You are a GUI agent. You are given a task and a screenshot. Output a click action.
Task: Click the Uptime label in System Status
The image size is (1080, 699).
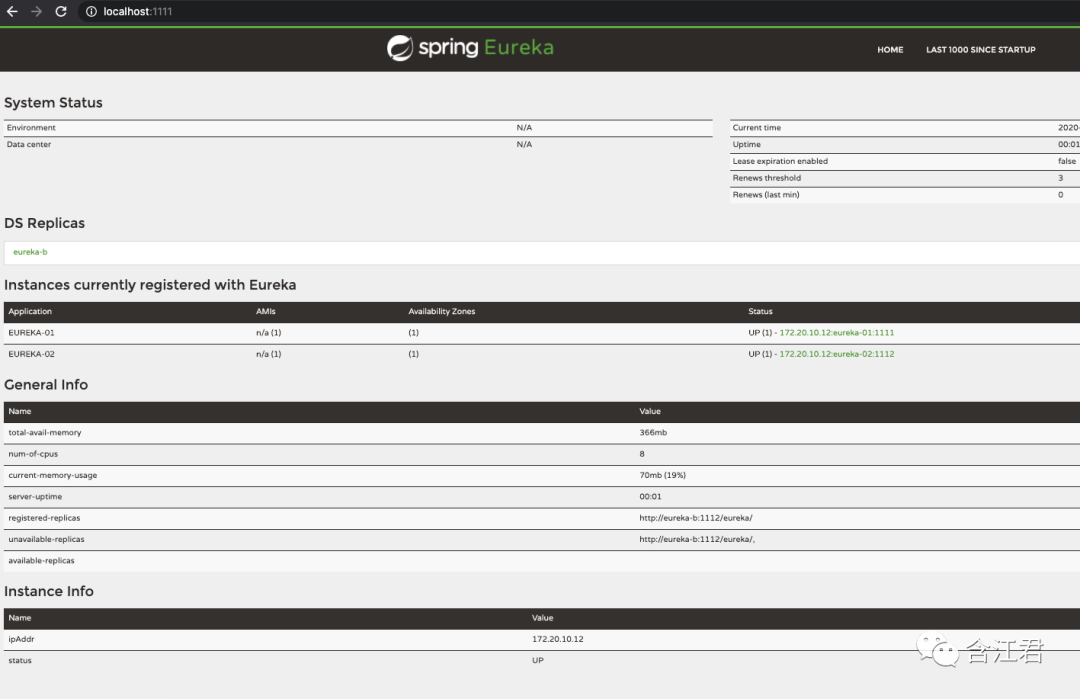[x=747, y=145]
